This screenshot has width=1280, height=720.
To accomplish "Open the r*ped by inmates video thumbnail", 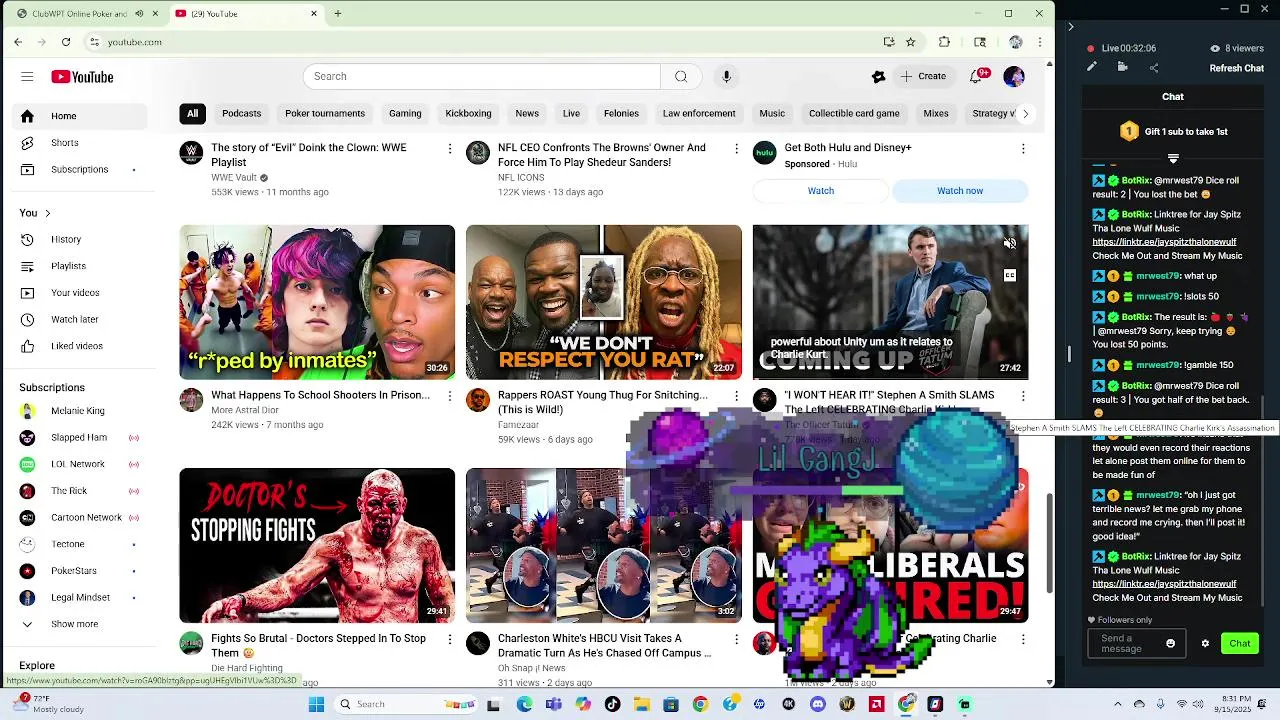I will click(x=317, y=302).
